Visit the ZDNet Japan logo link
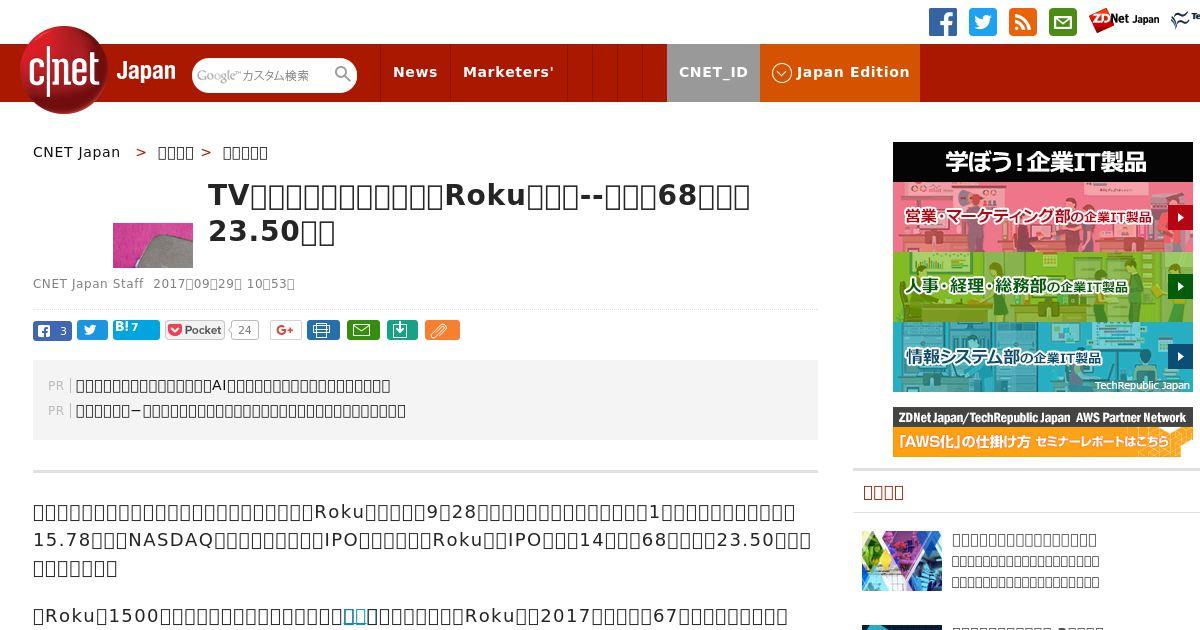This screenshot has height=630, width=1200. (1124, 19)
